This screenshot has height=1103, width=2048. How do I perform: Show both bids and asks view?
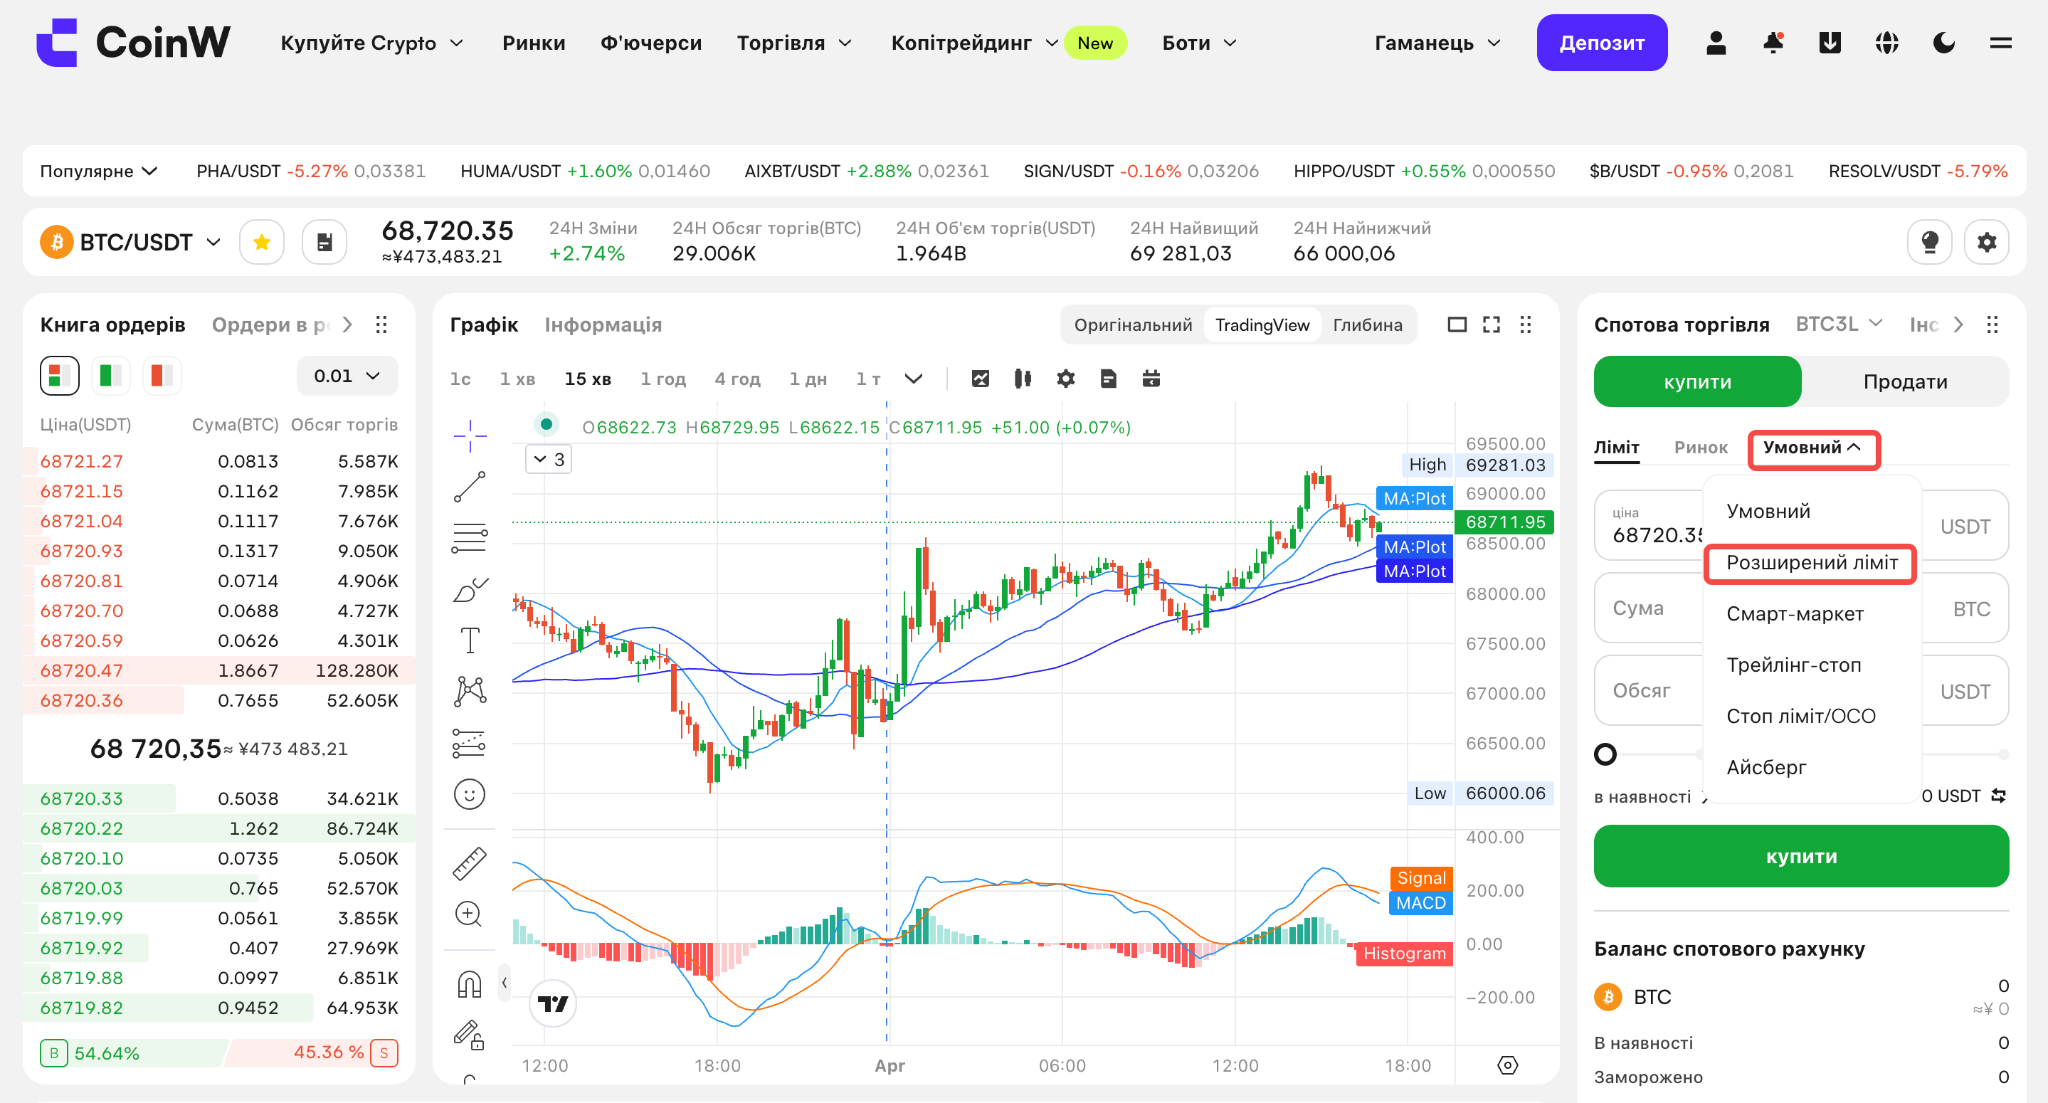(59, 375)
